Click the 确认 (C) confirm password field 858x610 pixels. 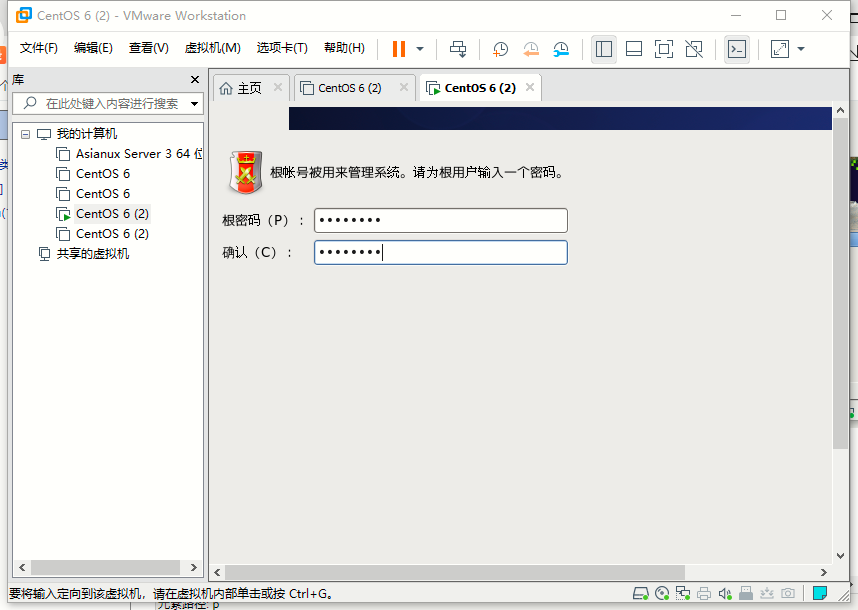(440, 253)
